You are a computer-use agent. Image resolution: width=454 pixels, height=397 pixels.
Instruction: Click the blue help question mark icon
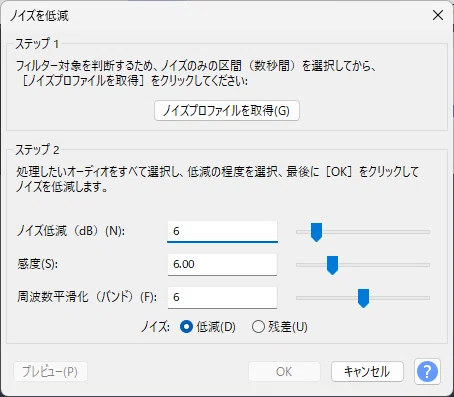click(427, 371)
